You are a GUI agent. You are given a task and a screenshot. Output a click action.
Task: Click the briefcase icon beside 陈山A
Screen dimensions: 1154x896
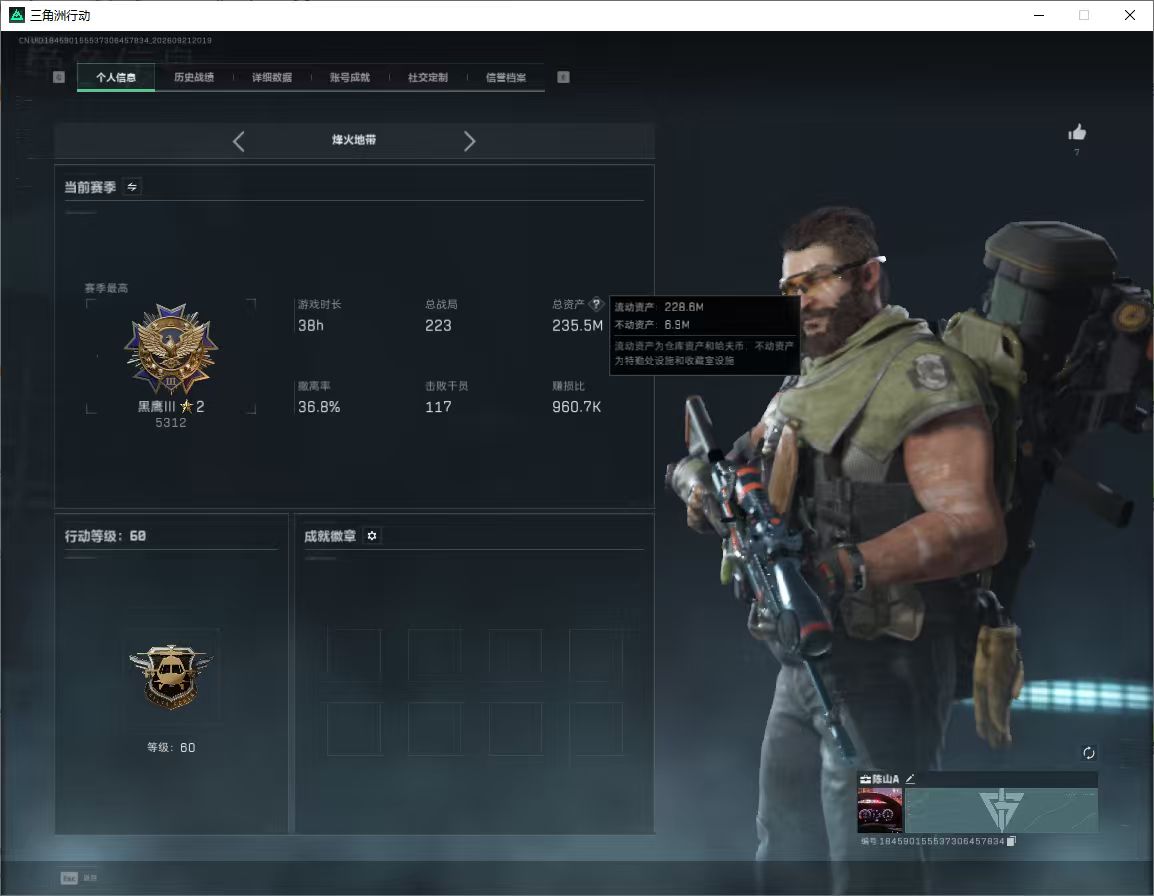pyautogui.click(x=866, y=779)
